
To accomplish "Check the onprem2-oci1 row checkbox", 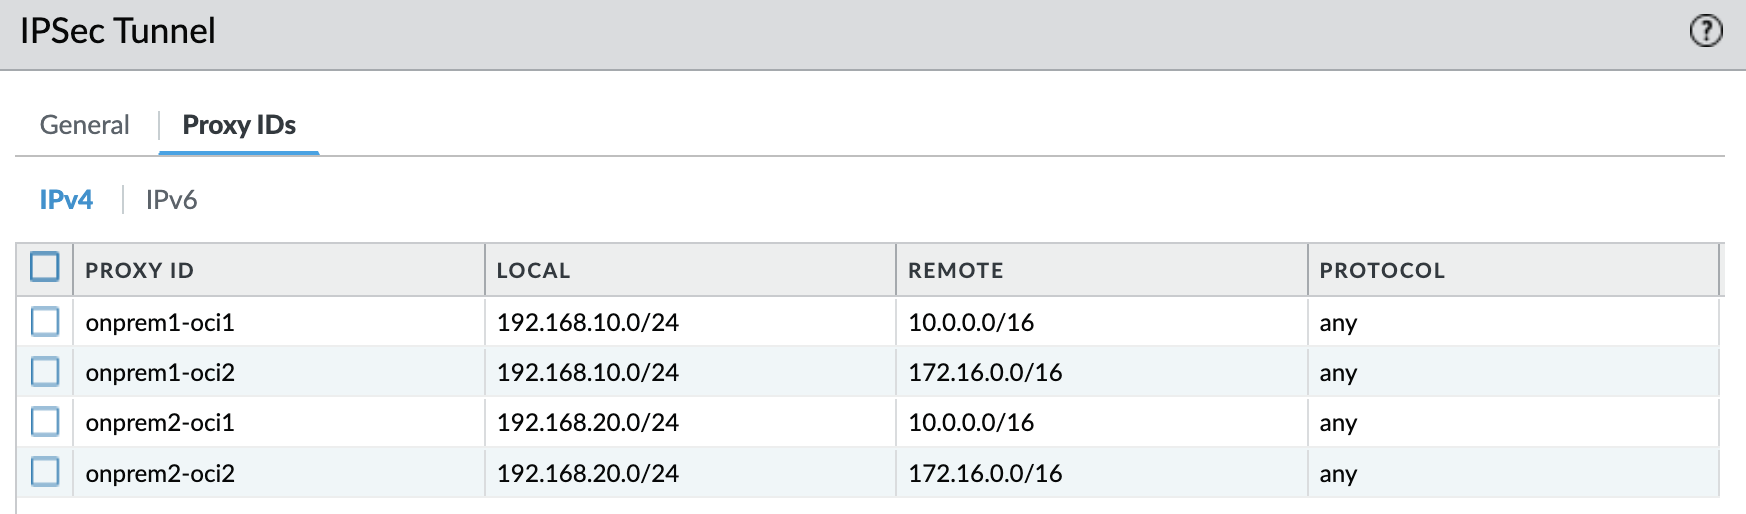I will click(45, 422).
